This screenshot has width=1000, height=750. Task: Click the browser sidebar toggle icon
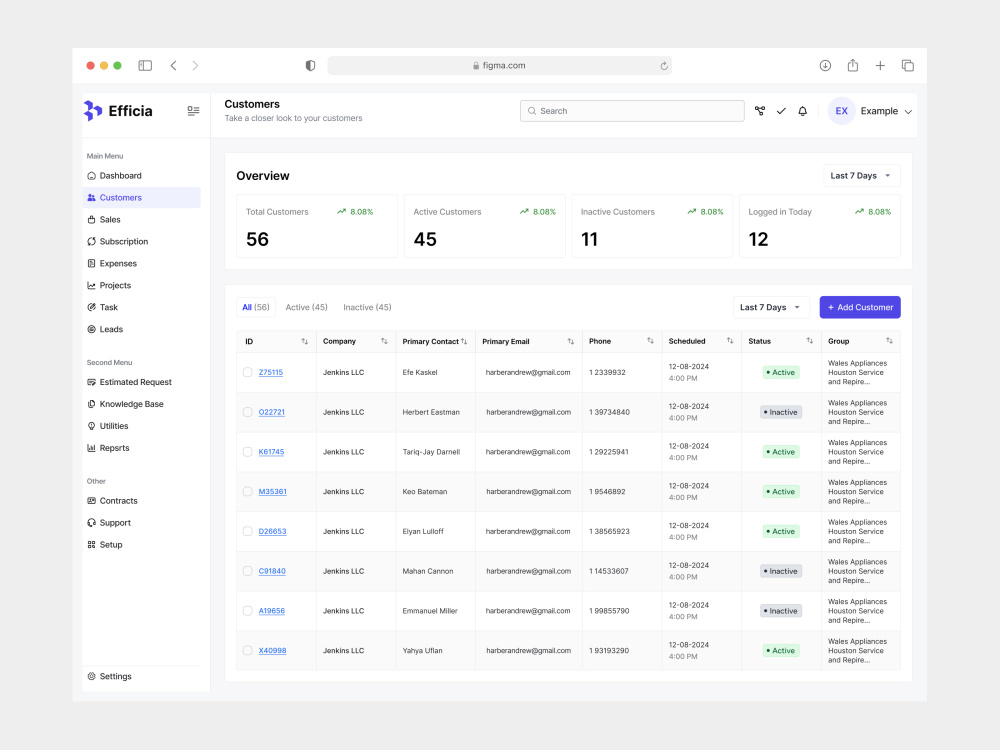[145, 66]
